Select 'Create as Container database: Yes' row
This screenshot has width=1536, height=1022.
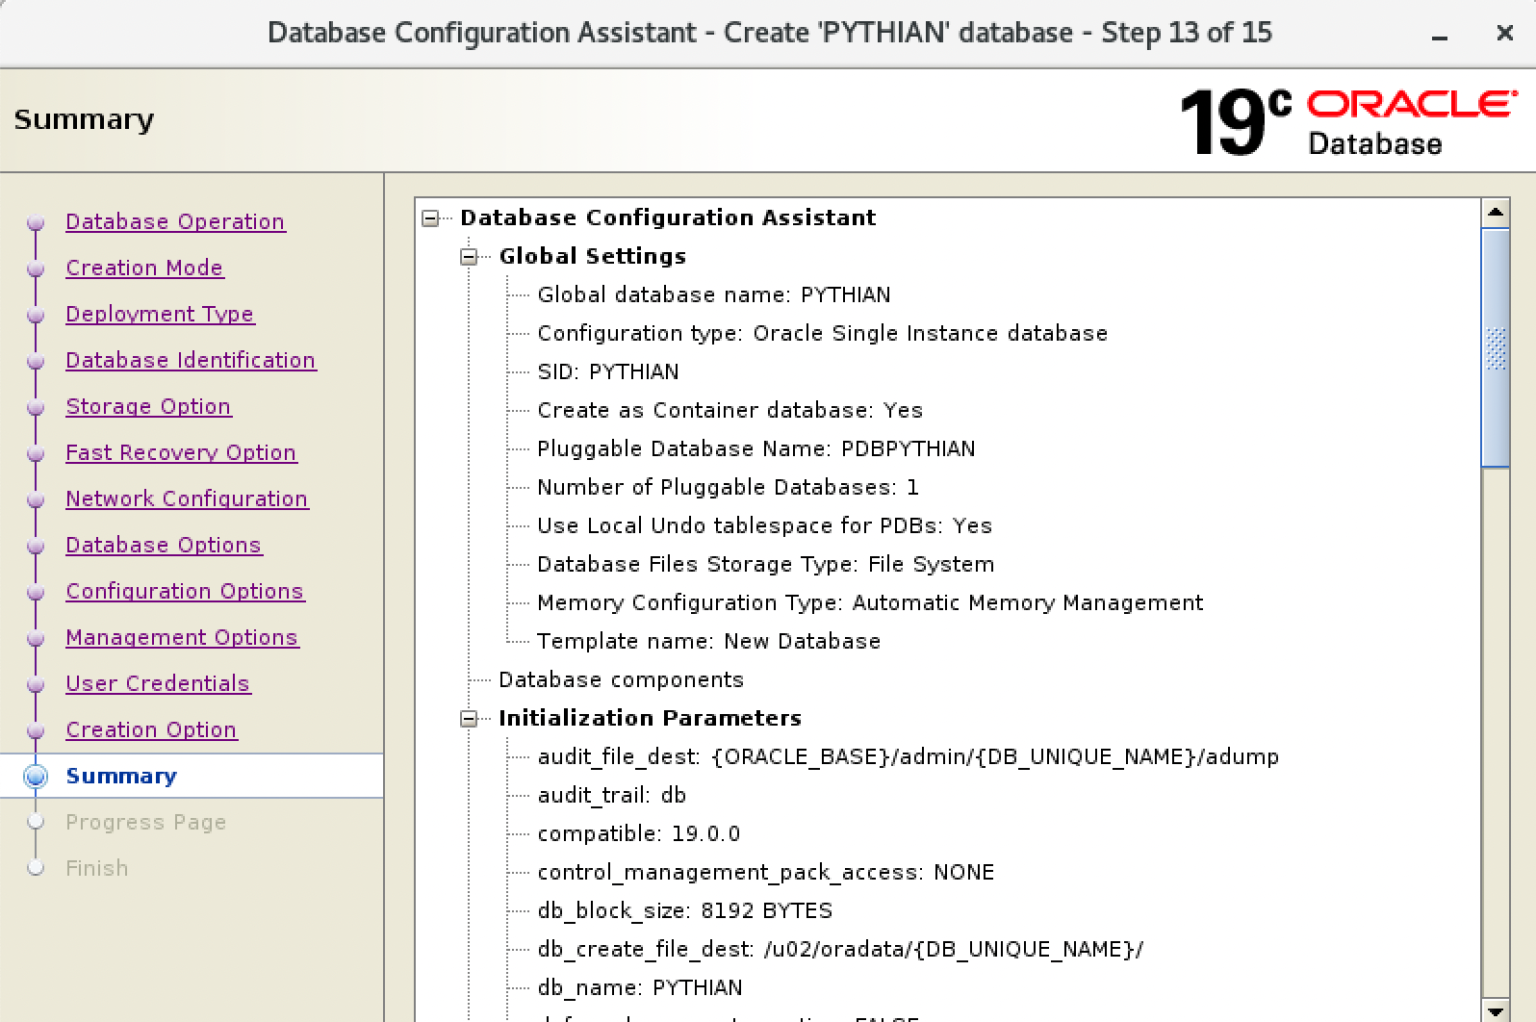pos(730,410)
